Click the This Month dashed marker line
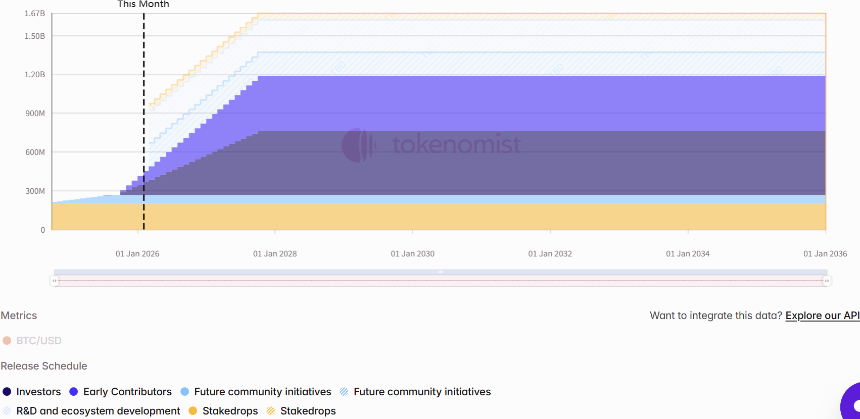 pyautogui.click(x=144, y=120)
